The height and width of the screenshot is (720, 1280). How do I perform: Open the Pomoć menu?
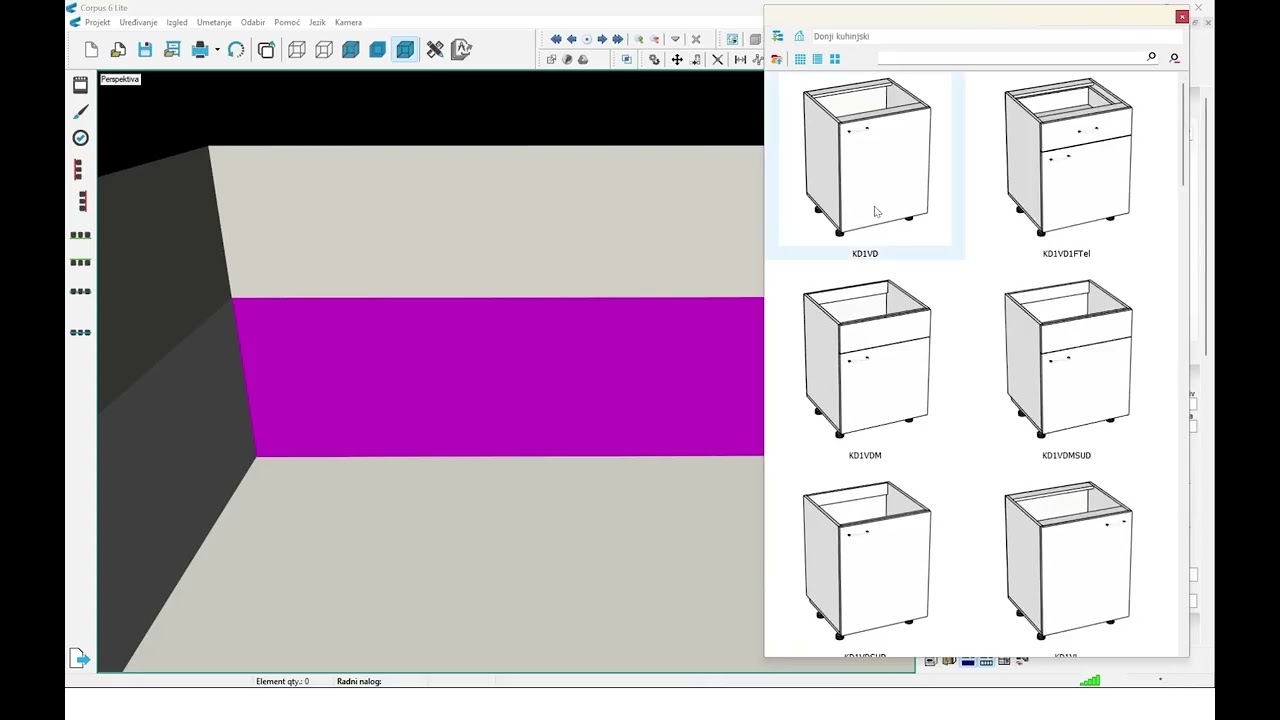coord(287,22)
